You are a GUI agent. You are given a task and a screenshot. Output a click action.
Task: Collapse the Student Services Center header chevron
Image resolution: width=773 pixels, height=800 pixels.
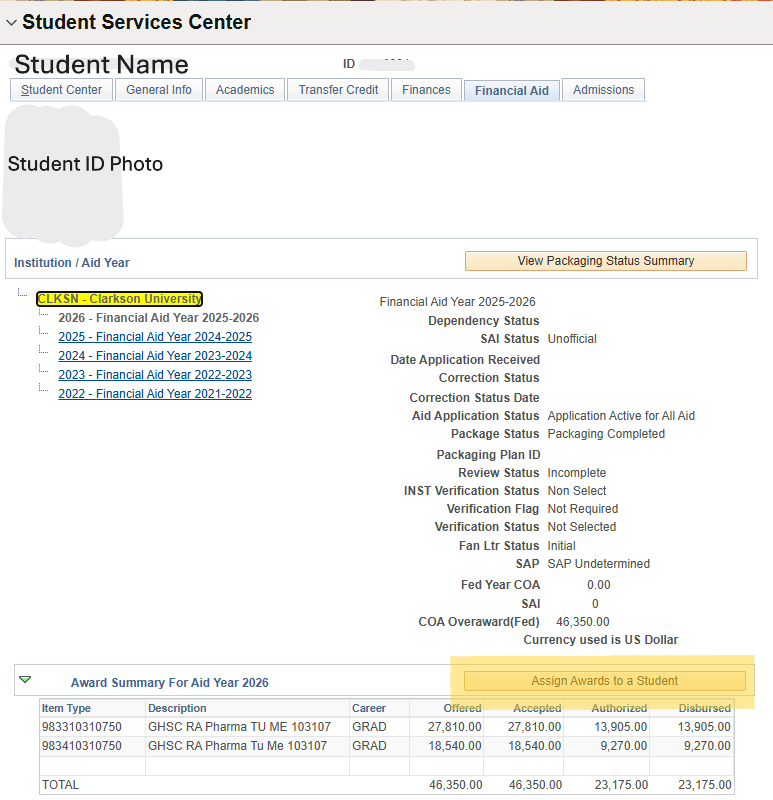[11, 22]
